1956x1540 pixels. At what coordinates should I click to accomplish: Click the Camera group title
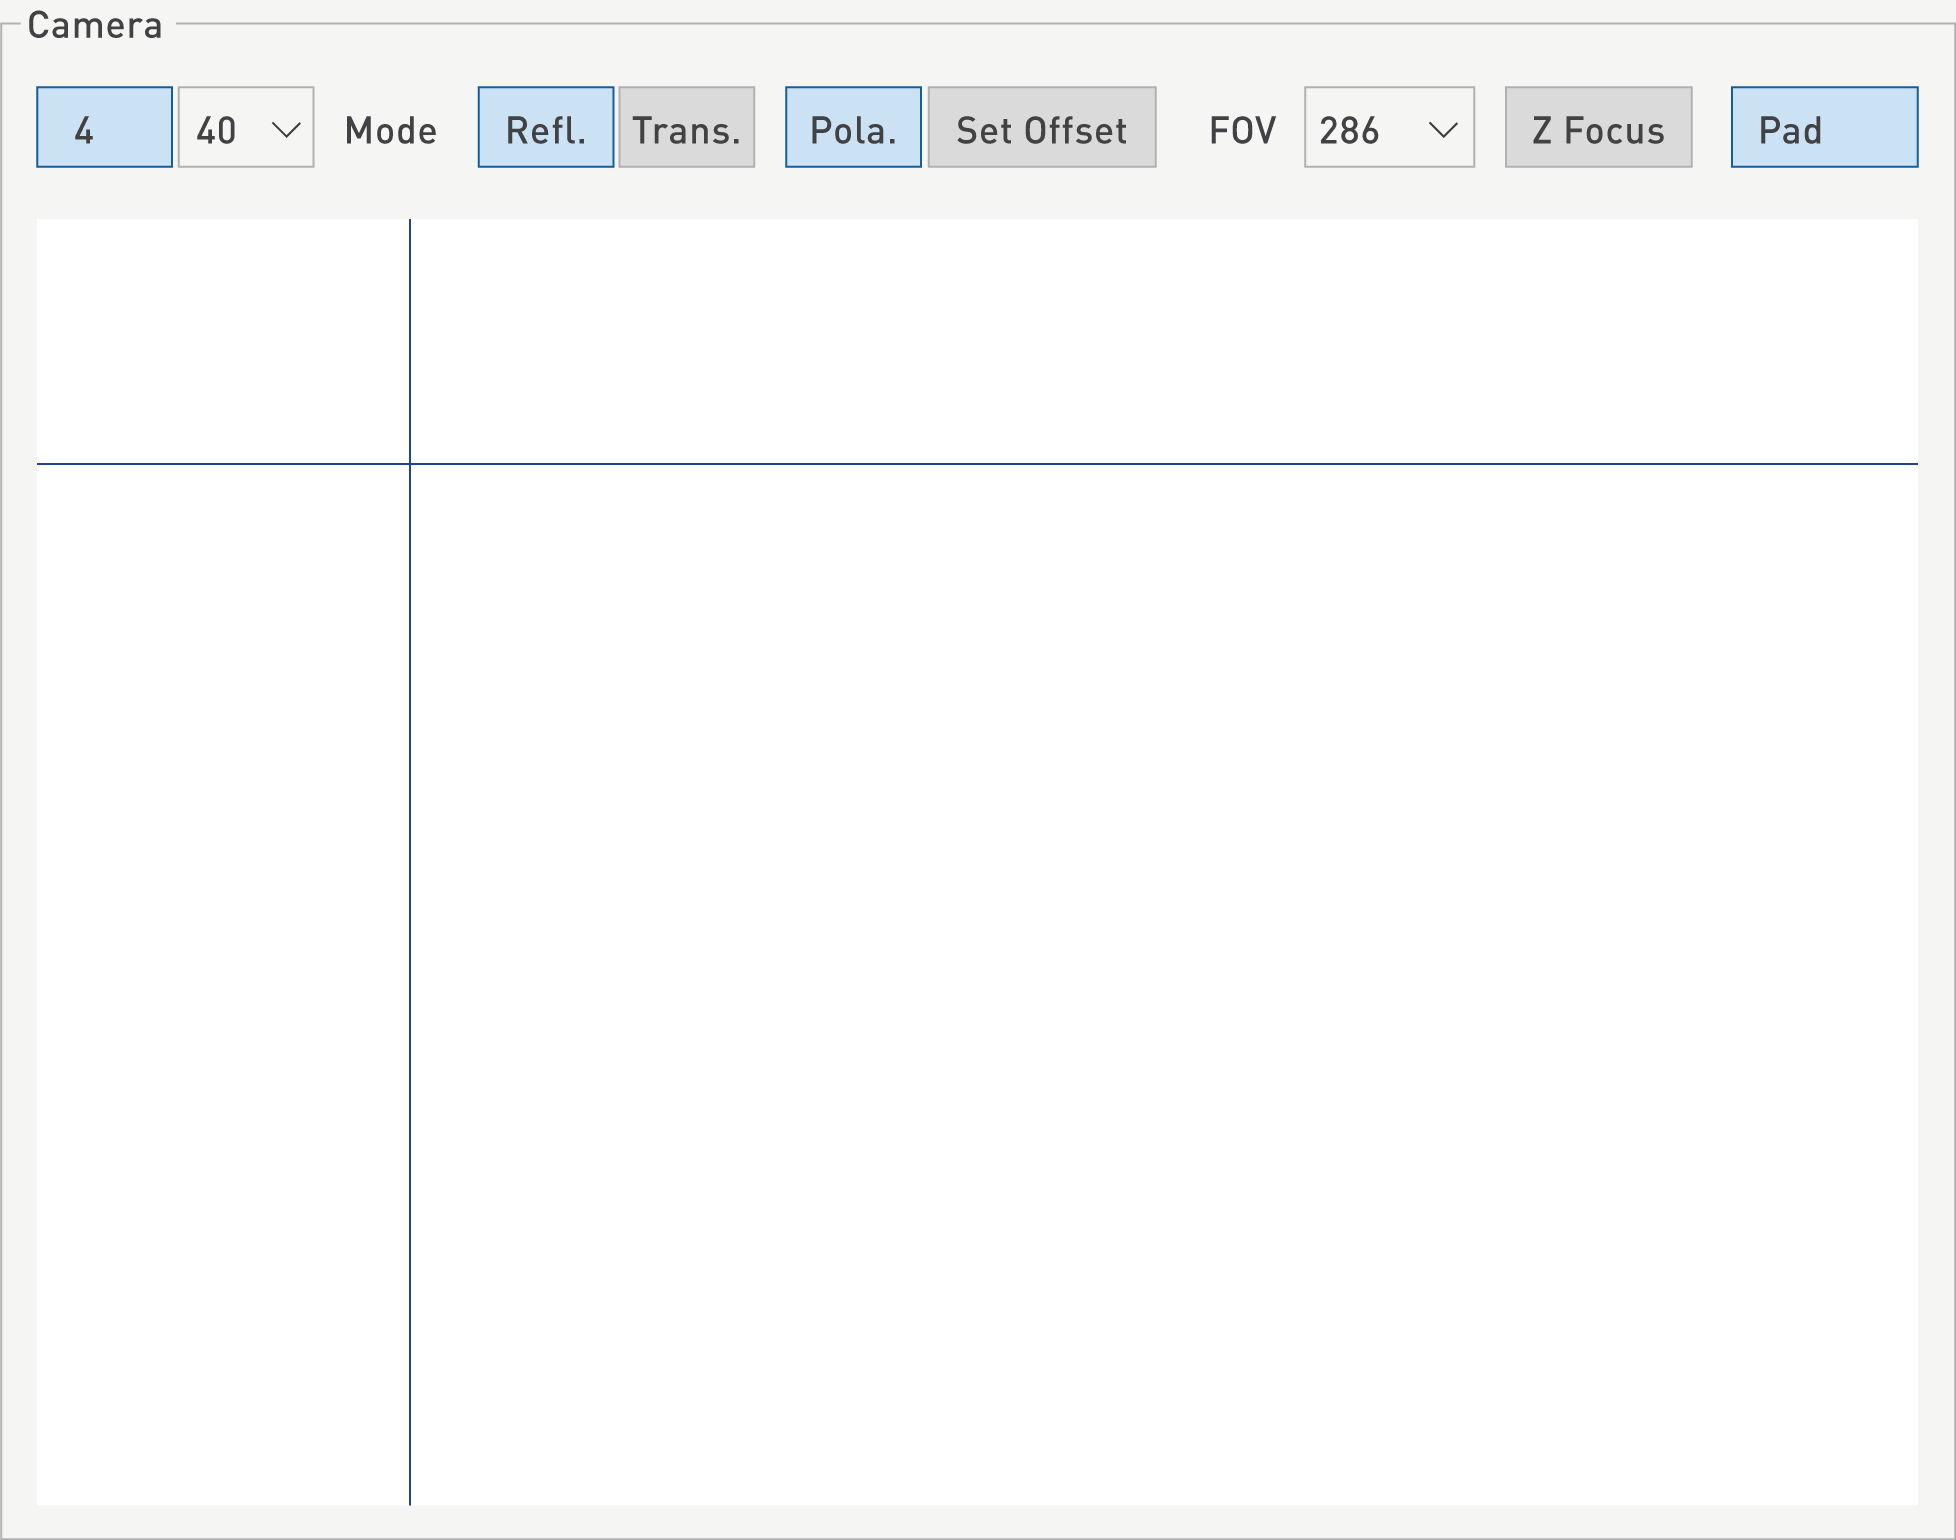[94, 25]
